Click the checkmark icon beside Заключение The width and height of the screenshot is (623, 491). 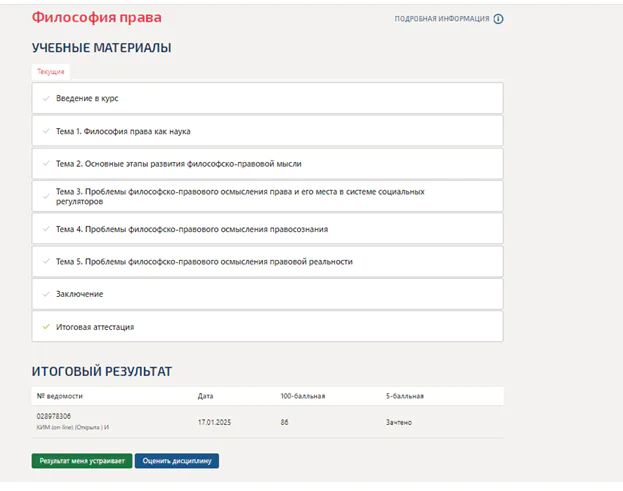tap(46, 294)
